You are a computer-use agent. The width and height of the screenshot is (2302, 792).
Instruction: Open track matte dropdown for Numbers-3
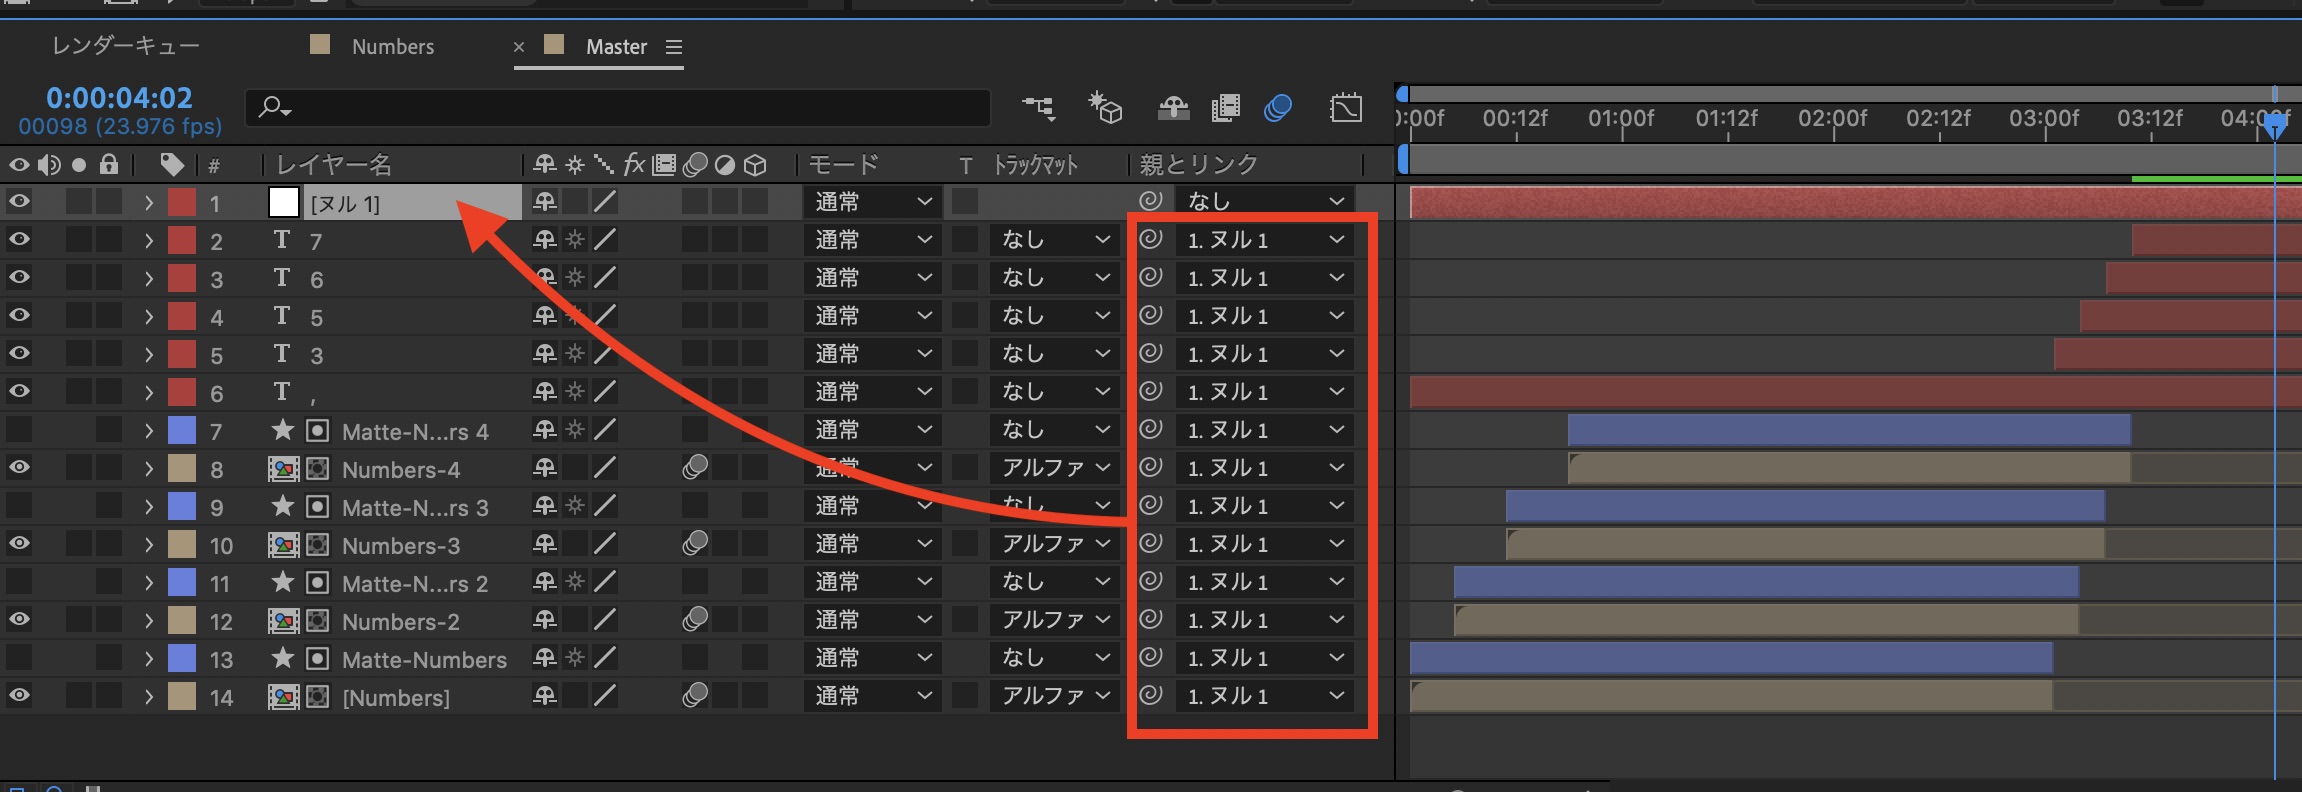(x=1054, y=544)
